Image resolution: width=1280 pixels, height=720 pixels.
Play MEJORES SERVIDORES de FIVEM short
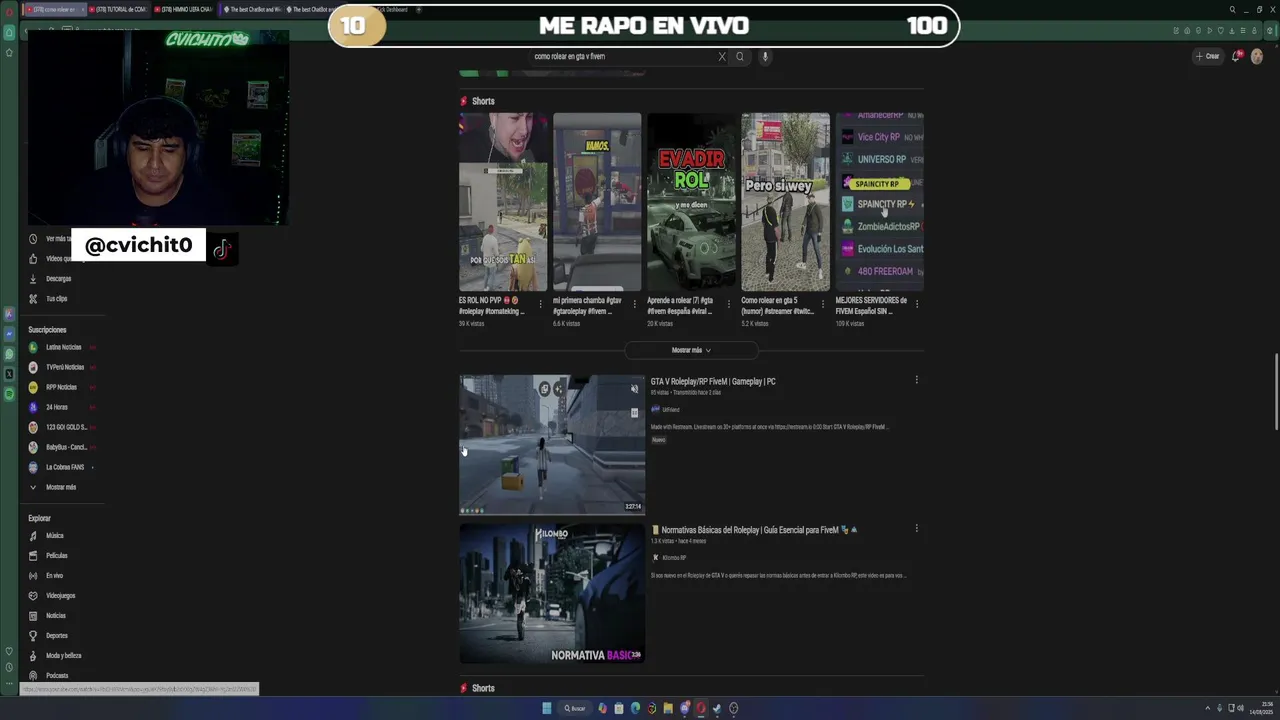pyautogui.click(x=879, y=202)
